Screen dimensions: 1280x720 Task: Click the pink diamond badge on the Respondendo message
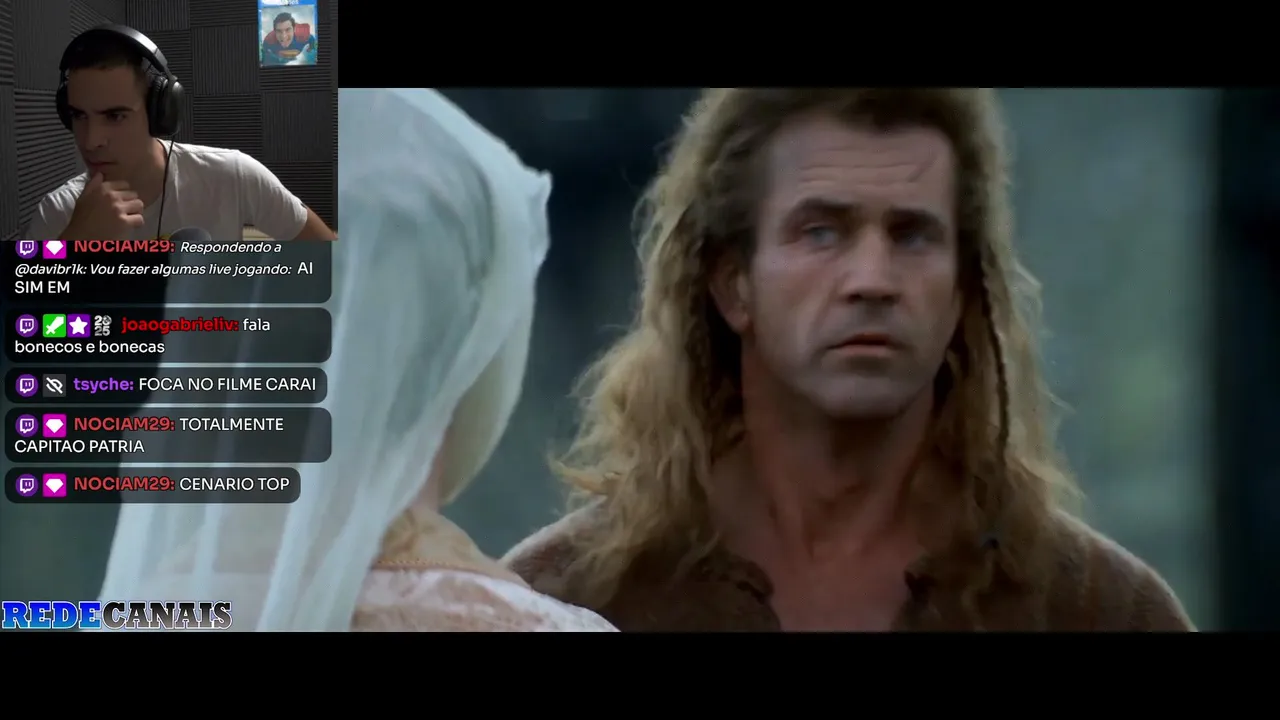coord(54,247)
